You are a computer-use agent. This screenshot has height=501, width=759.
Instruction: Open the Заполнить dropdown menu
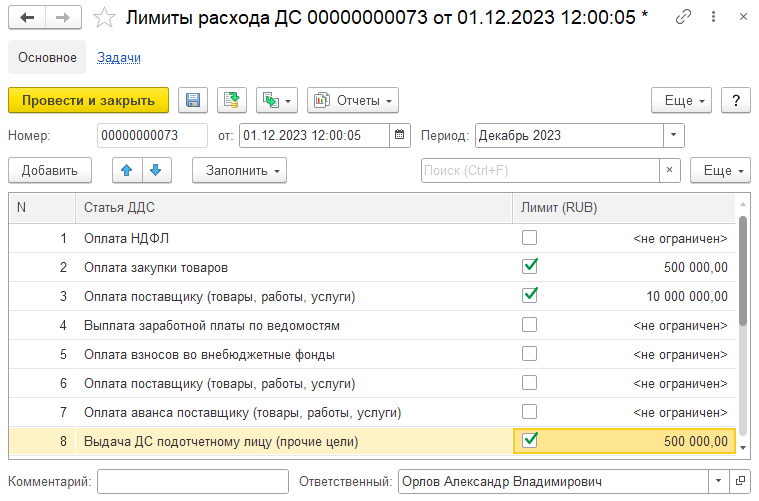[x=239, y=170]
